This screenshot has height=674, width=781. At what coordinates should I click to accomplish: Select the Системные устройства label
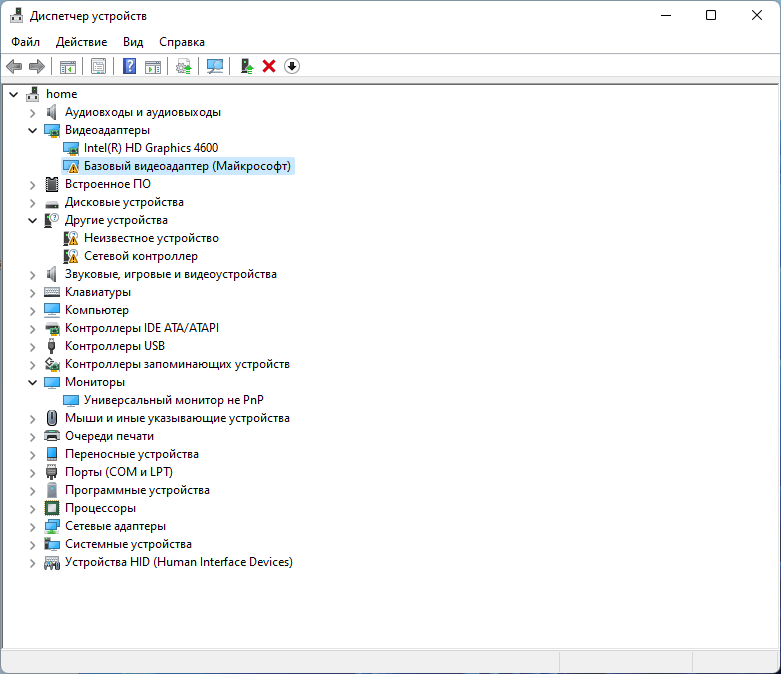129,544
